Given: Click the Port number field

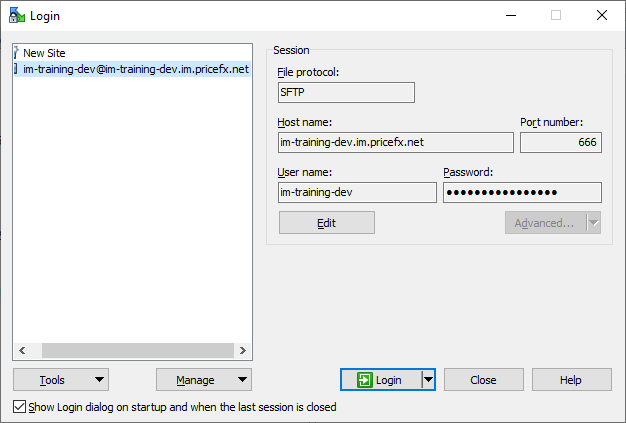Looking at the screenshot, I should (x=560, y=142).
